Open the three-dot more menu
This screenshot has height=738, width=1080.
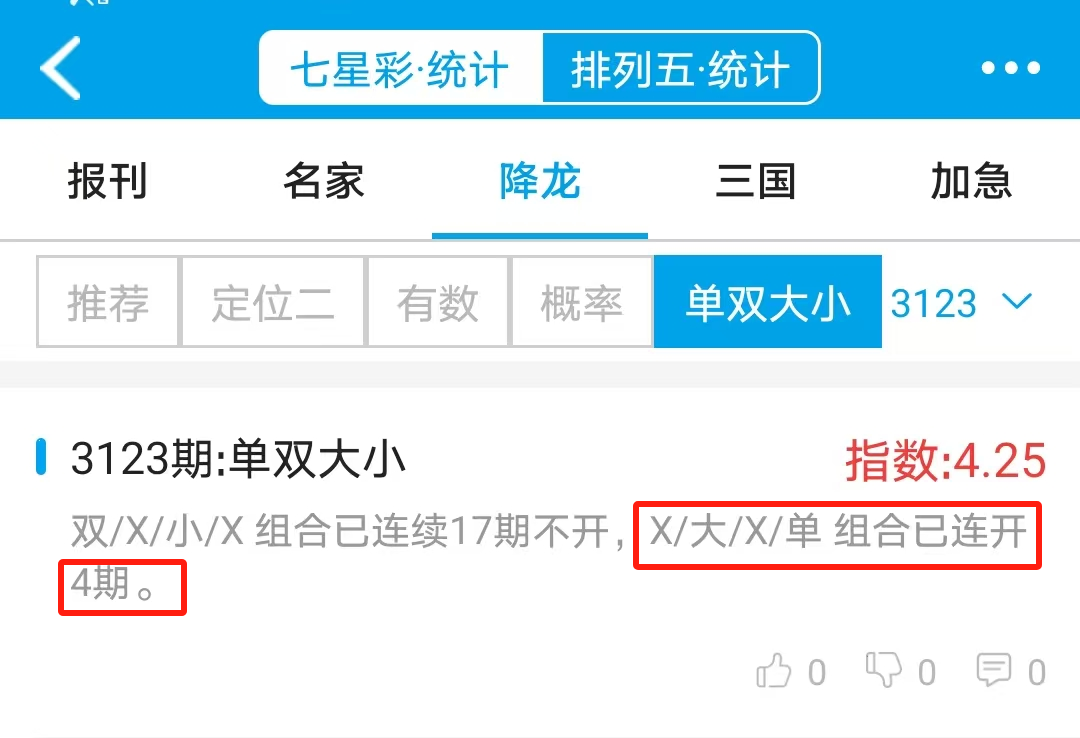point(1010,68)
